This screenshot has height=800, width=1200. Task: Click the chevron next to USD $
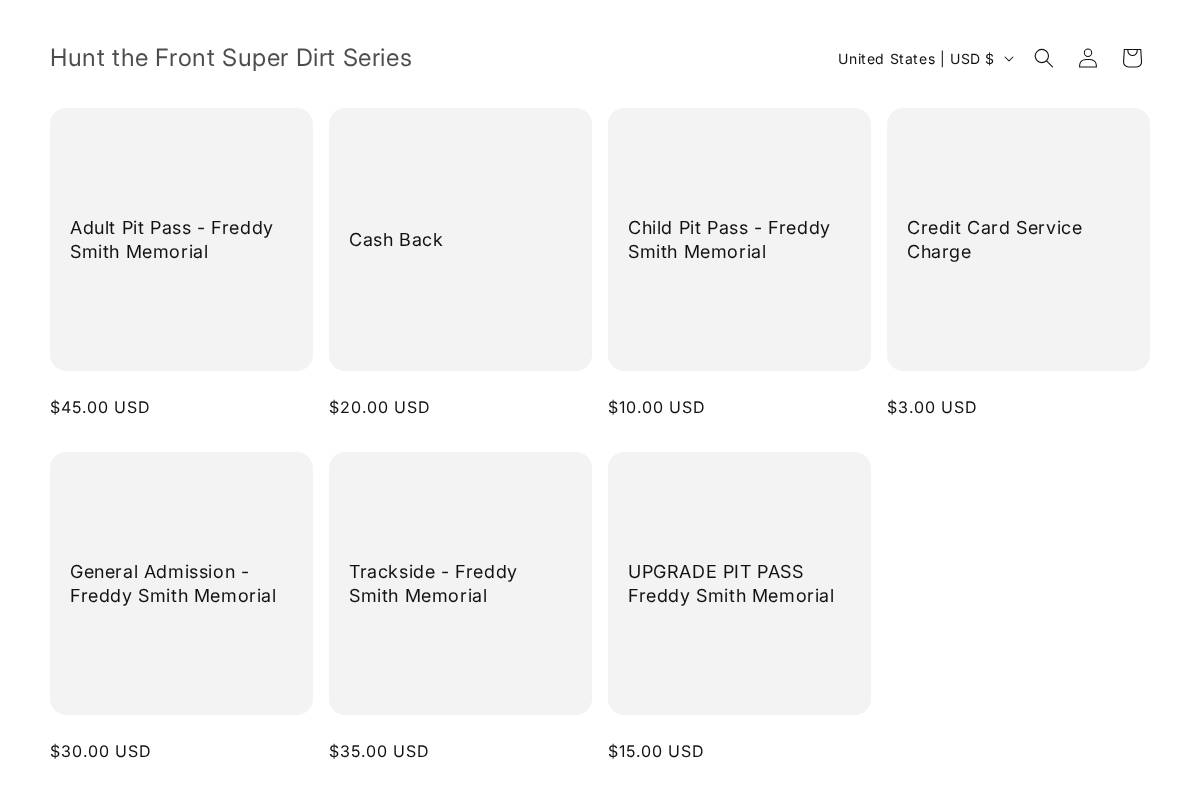point(1009,59)
